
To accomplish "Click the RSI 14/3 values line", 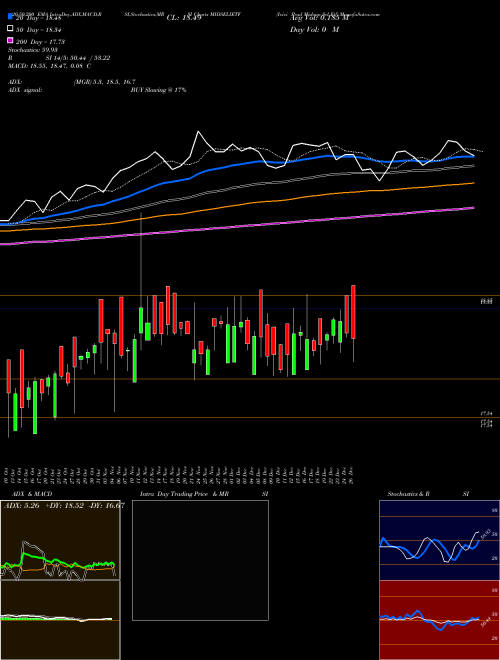I will [59, 58].
